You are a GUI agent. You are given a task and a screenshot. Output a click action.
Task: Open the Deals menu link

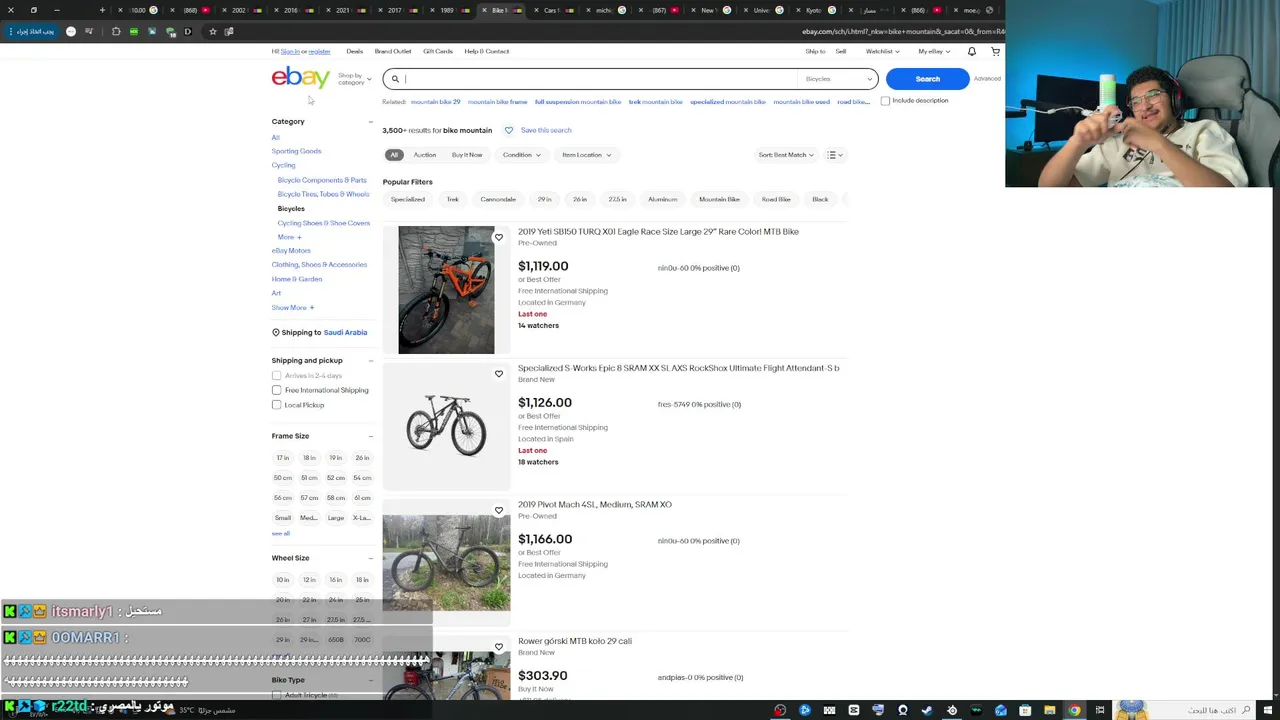tap(354, 51)
